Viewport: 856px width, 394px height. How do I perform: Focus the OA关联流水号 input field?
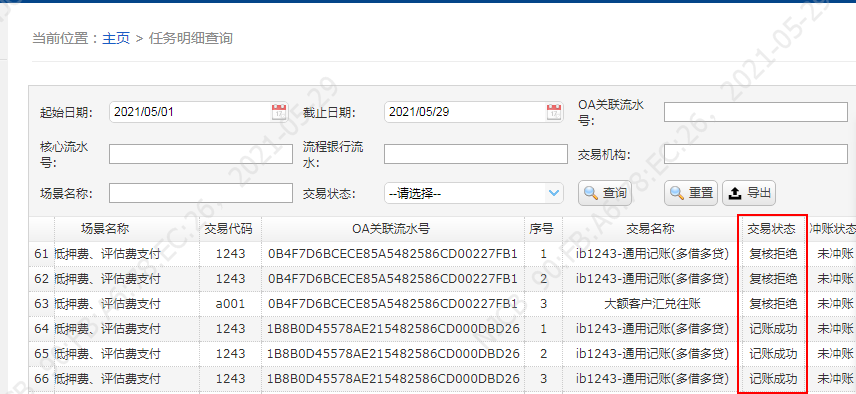(756, 112)
